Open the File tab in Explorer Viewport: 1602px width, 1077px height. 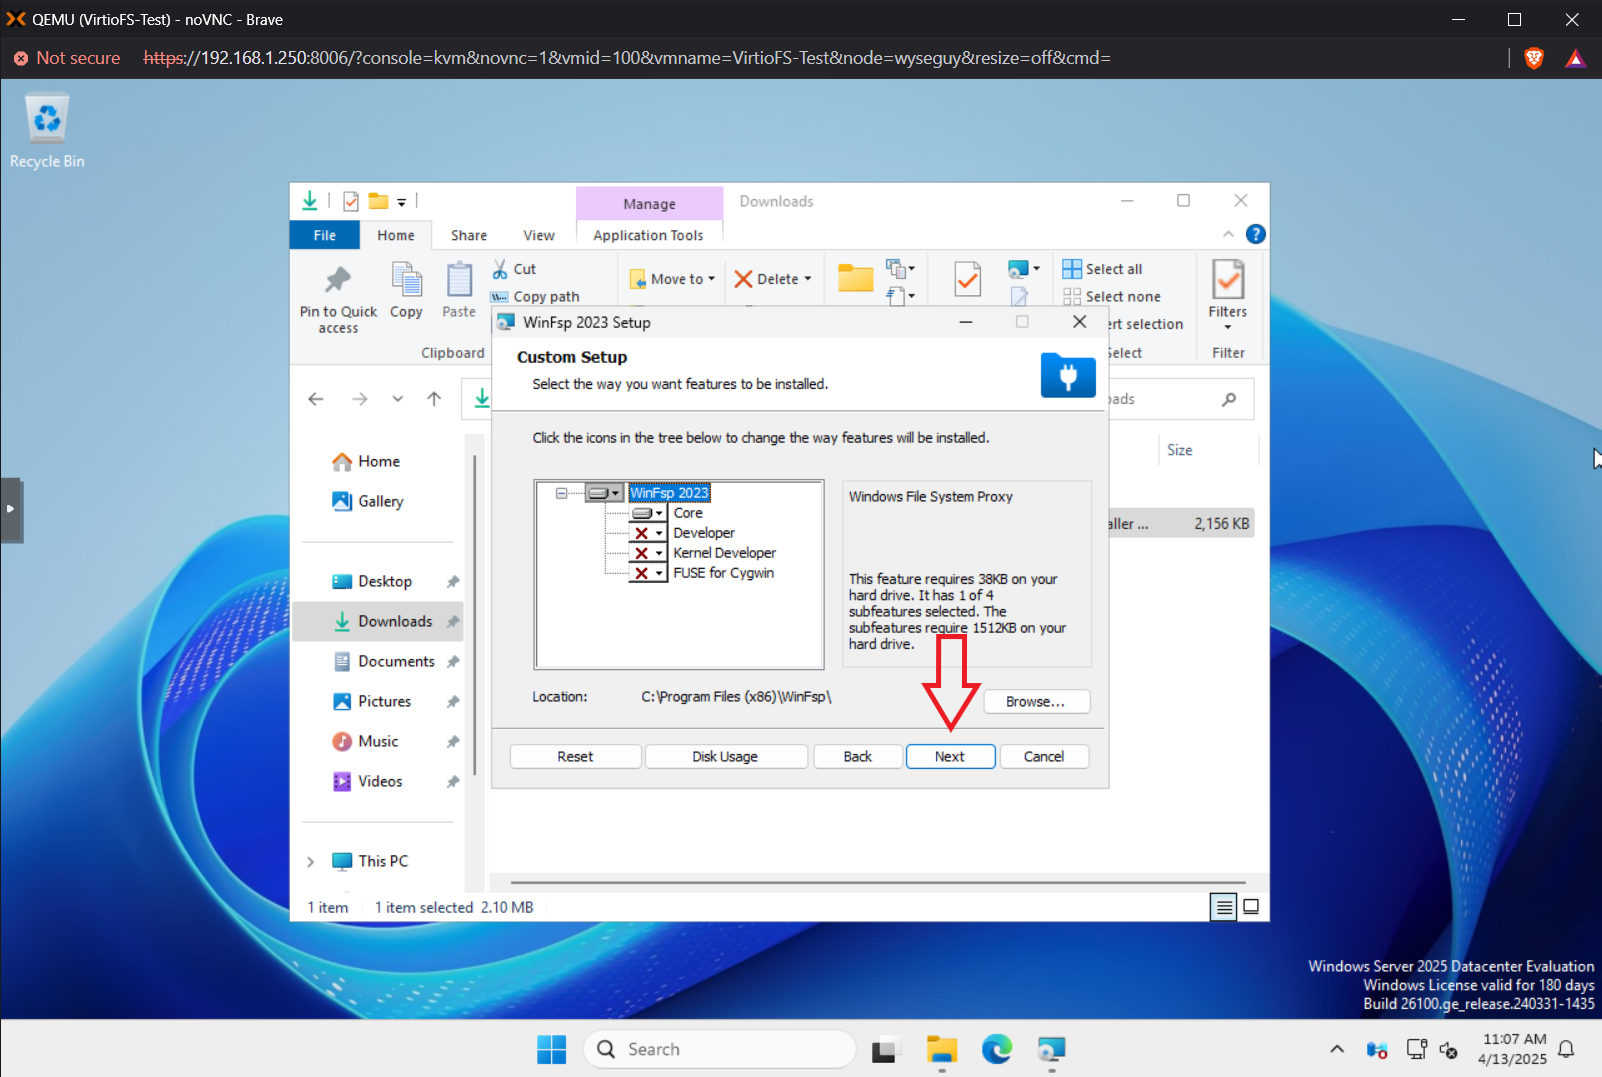(325, 235)
